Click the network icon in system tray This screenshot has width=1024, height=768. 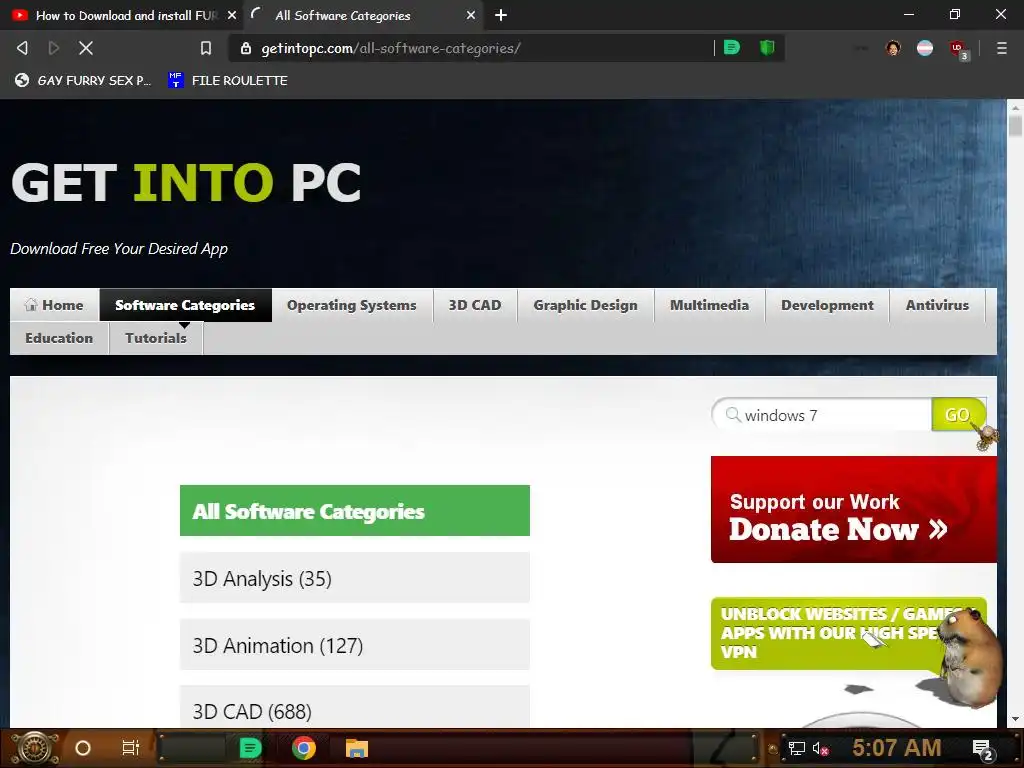point(797,748)
